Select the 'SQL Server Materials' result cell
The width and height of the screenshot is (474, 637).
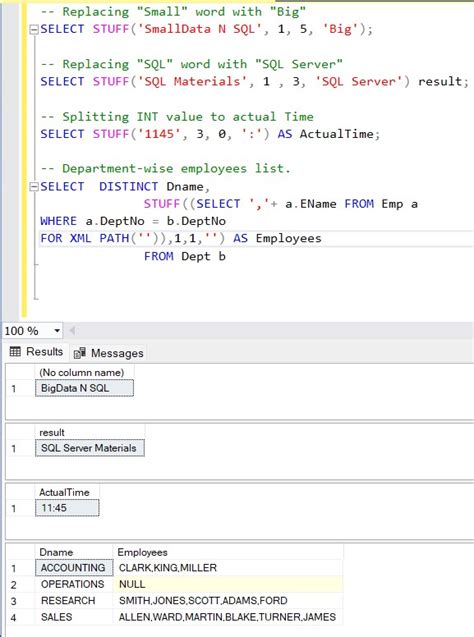(x=90, y=448)
